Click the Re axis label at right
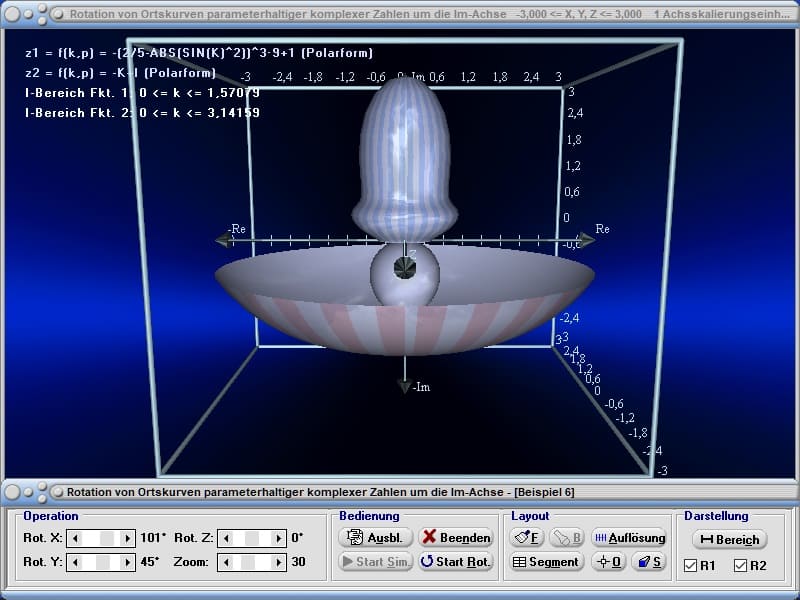Viewport: 800px width, 600px height. 603,229
